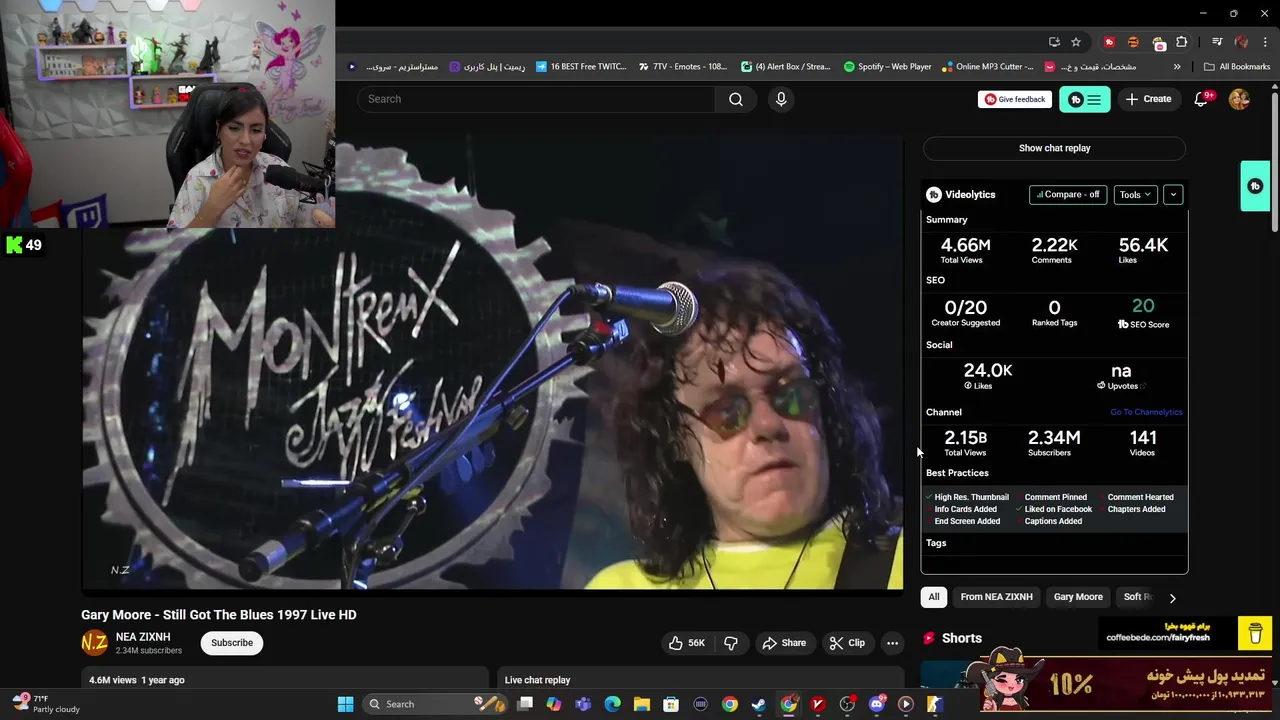1280x720 pixels.
Task: Open the video more actions three-dot menu
Action: tap(892, 643)
